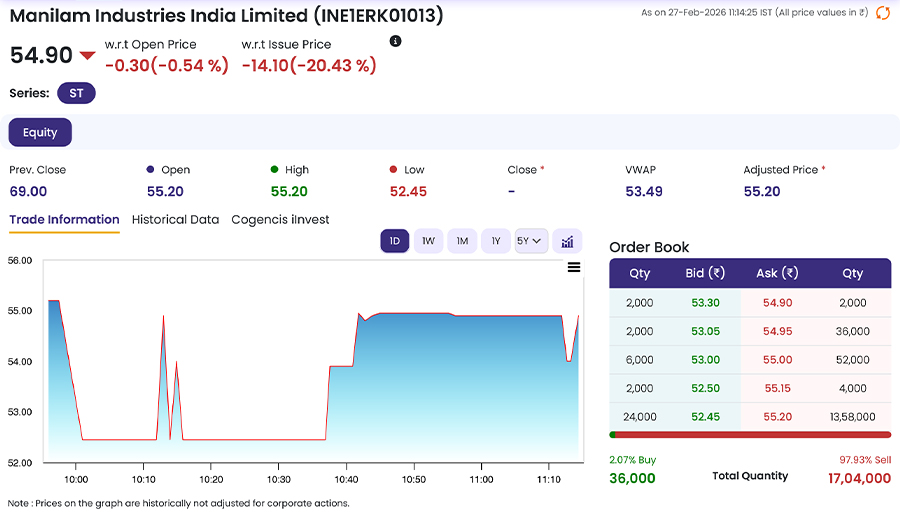Viewport: 900px width, 515px height.
Task: Click the 2.07% Buy label
Action: (x=633, y=460)
